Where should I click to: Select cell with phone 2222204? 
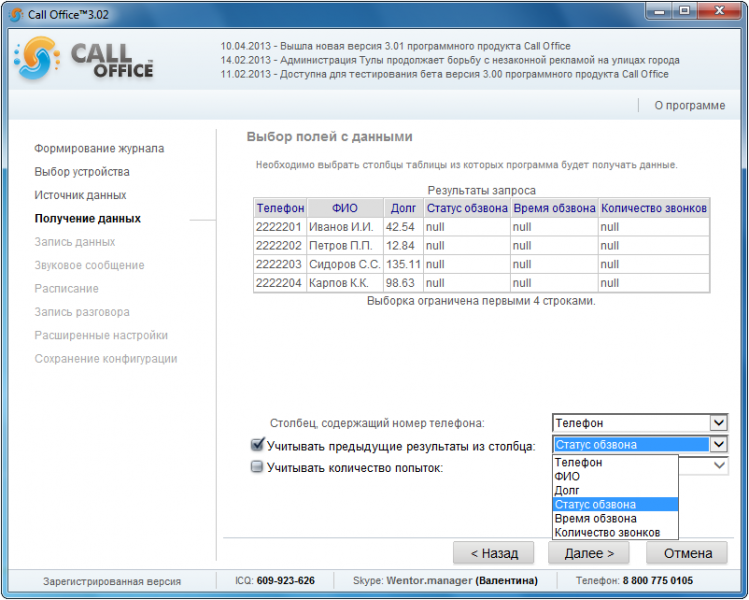[280, 283]
